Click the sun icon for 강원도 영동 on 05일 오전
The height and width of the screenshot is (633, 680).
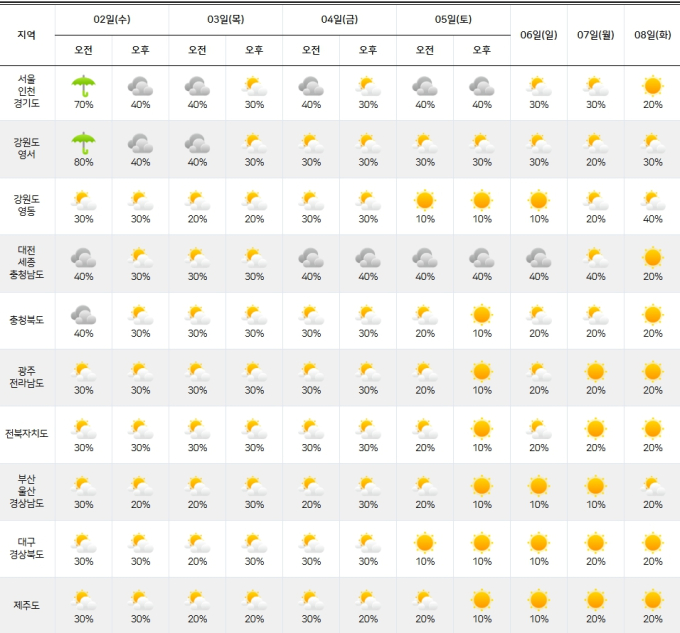[x=425, y=200]
